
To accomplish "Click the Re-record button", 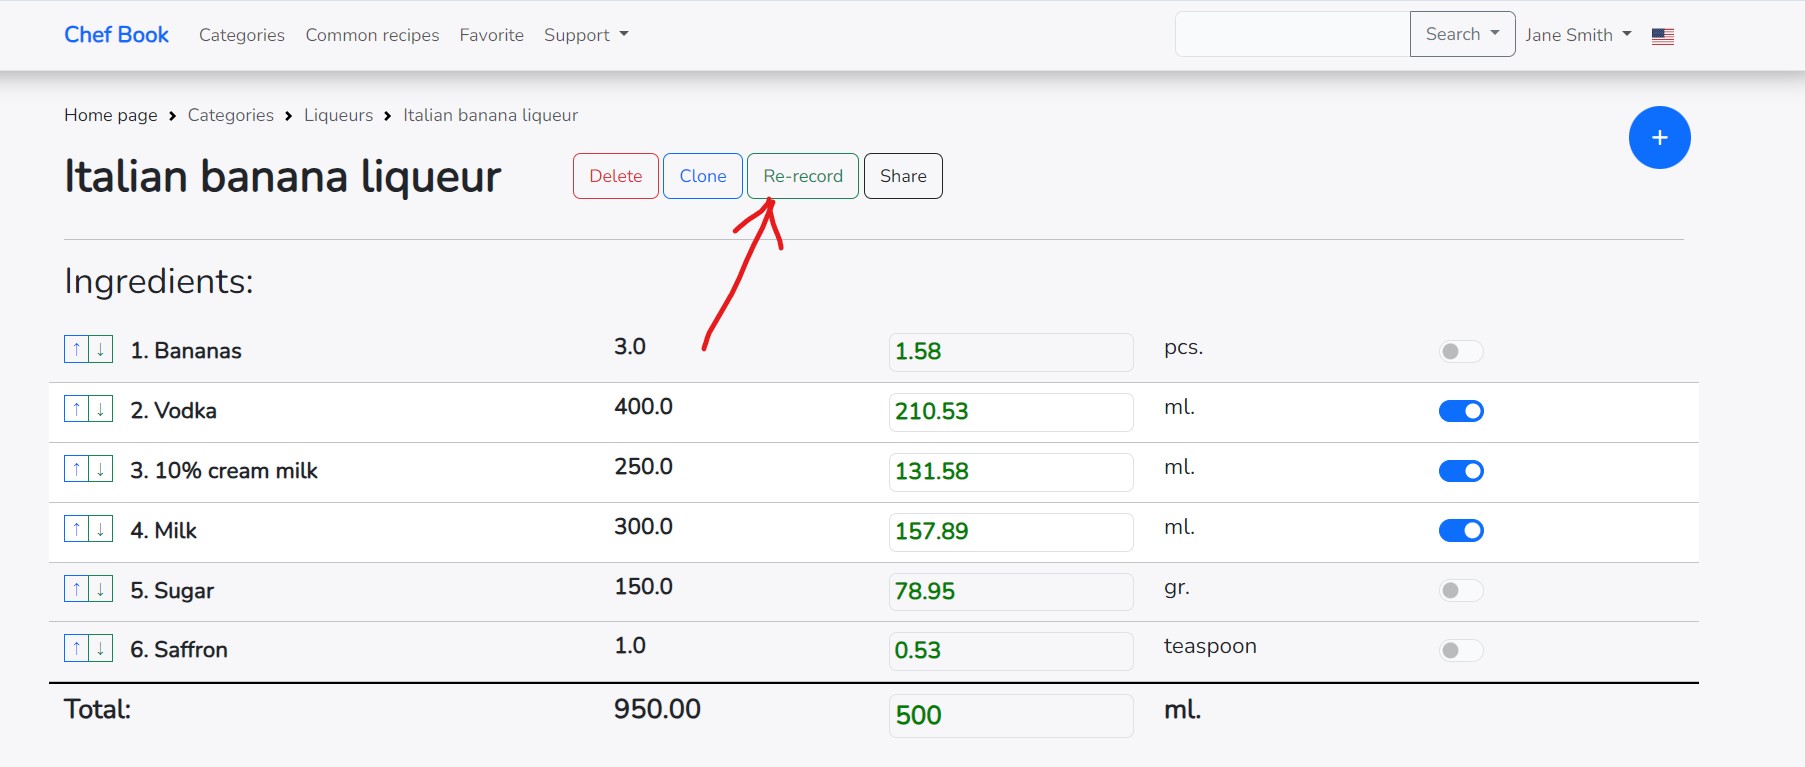I will [802, 176].
